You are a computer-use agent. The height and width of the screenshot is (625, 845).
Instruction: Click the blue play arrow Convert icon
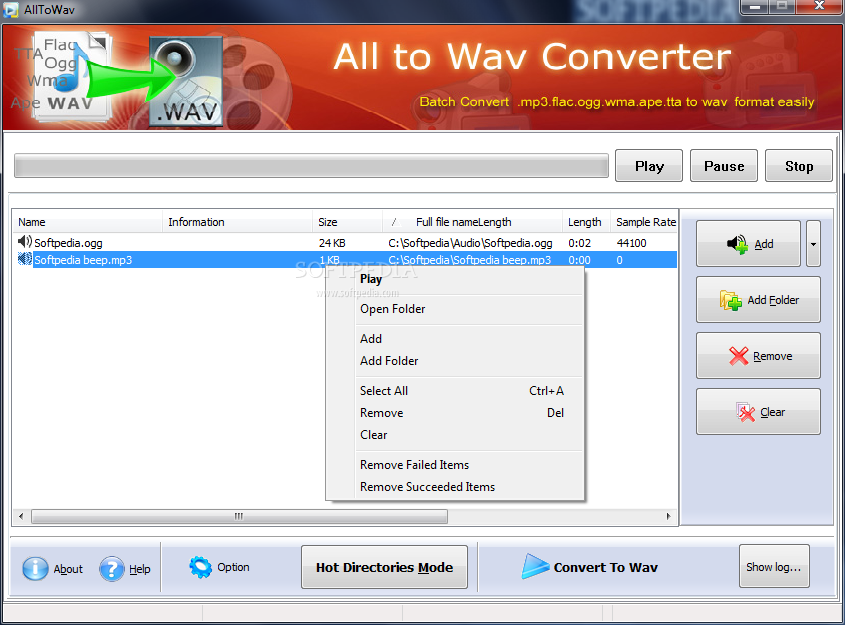coord(535,566)
